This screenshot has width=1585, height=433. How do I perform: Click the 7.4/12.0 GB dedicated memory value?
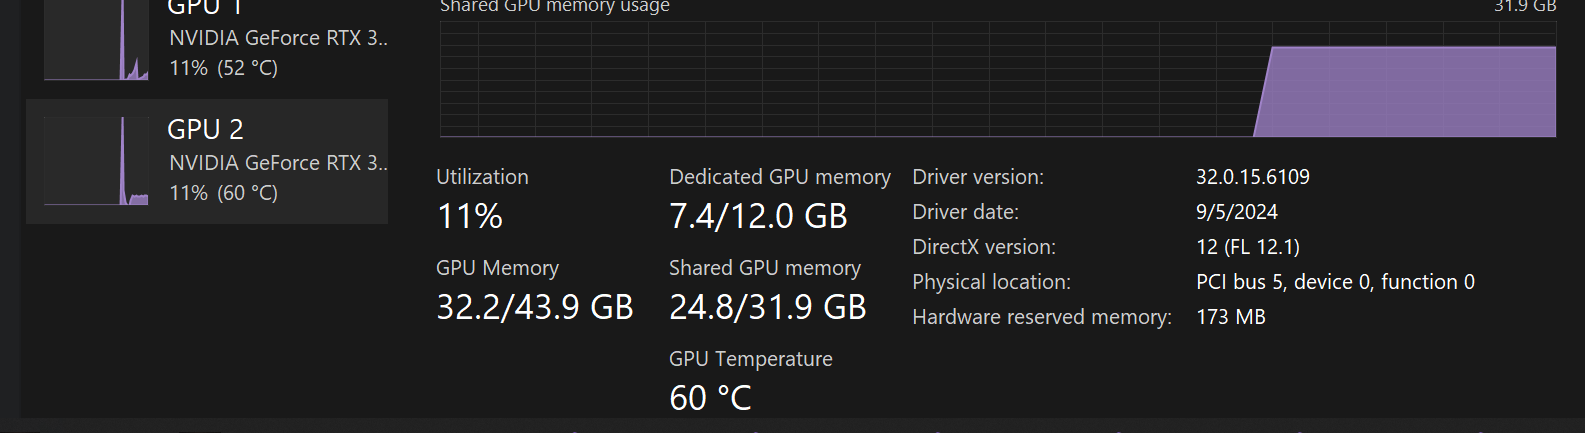(x=758, y=216)
